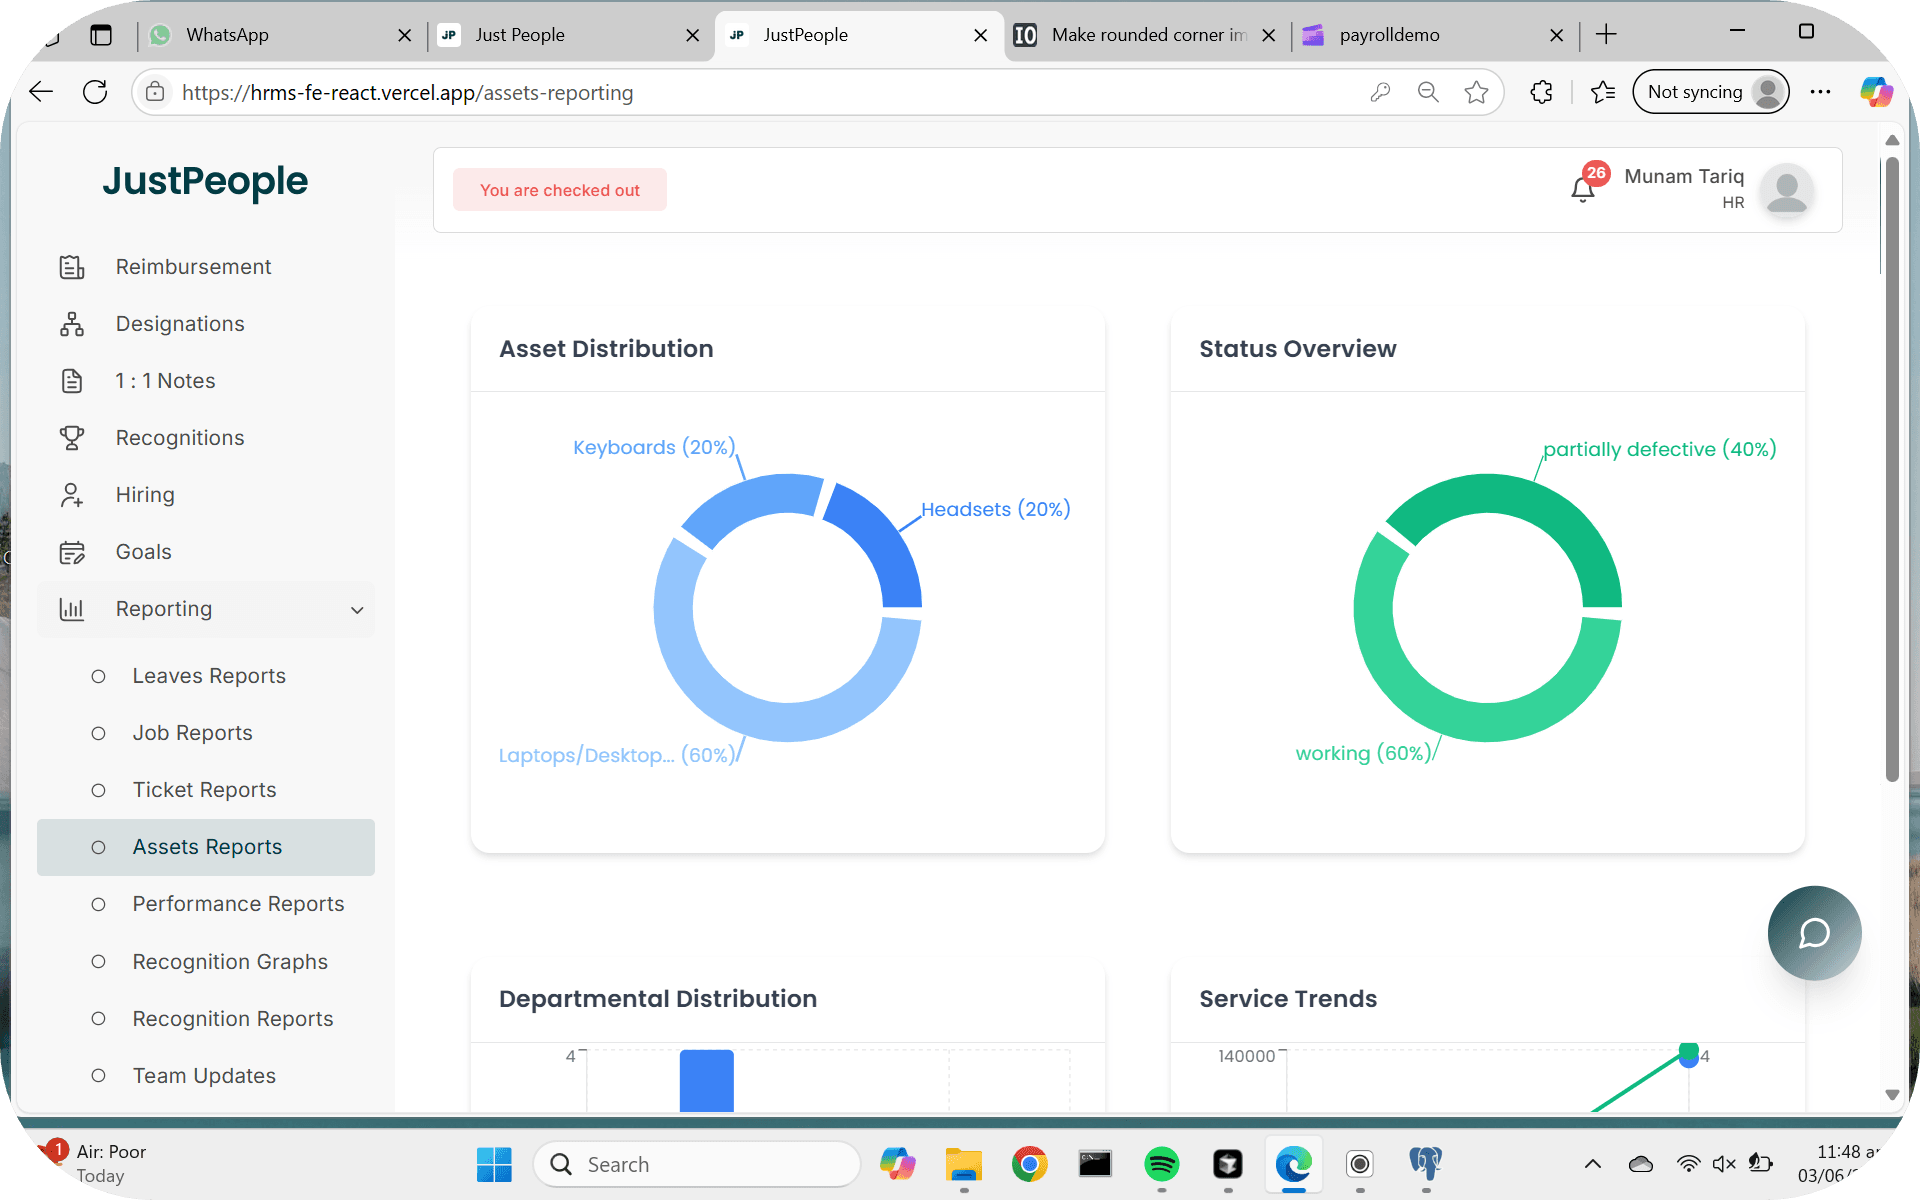1920x1200 pixels.
Task: Click the Reimbursement sidebar icon
Action: (72, 267)
